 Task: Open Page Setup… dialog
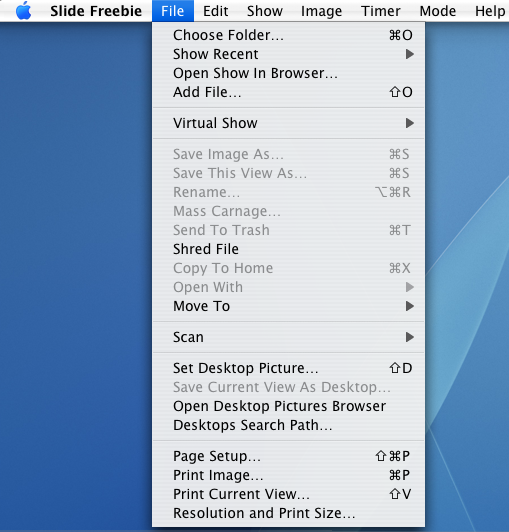288,456
